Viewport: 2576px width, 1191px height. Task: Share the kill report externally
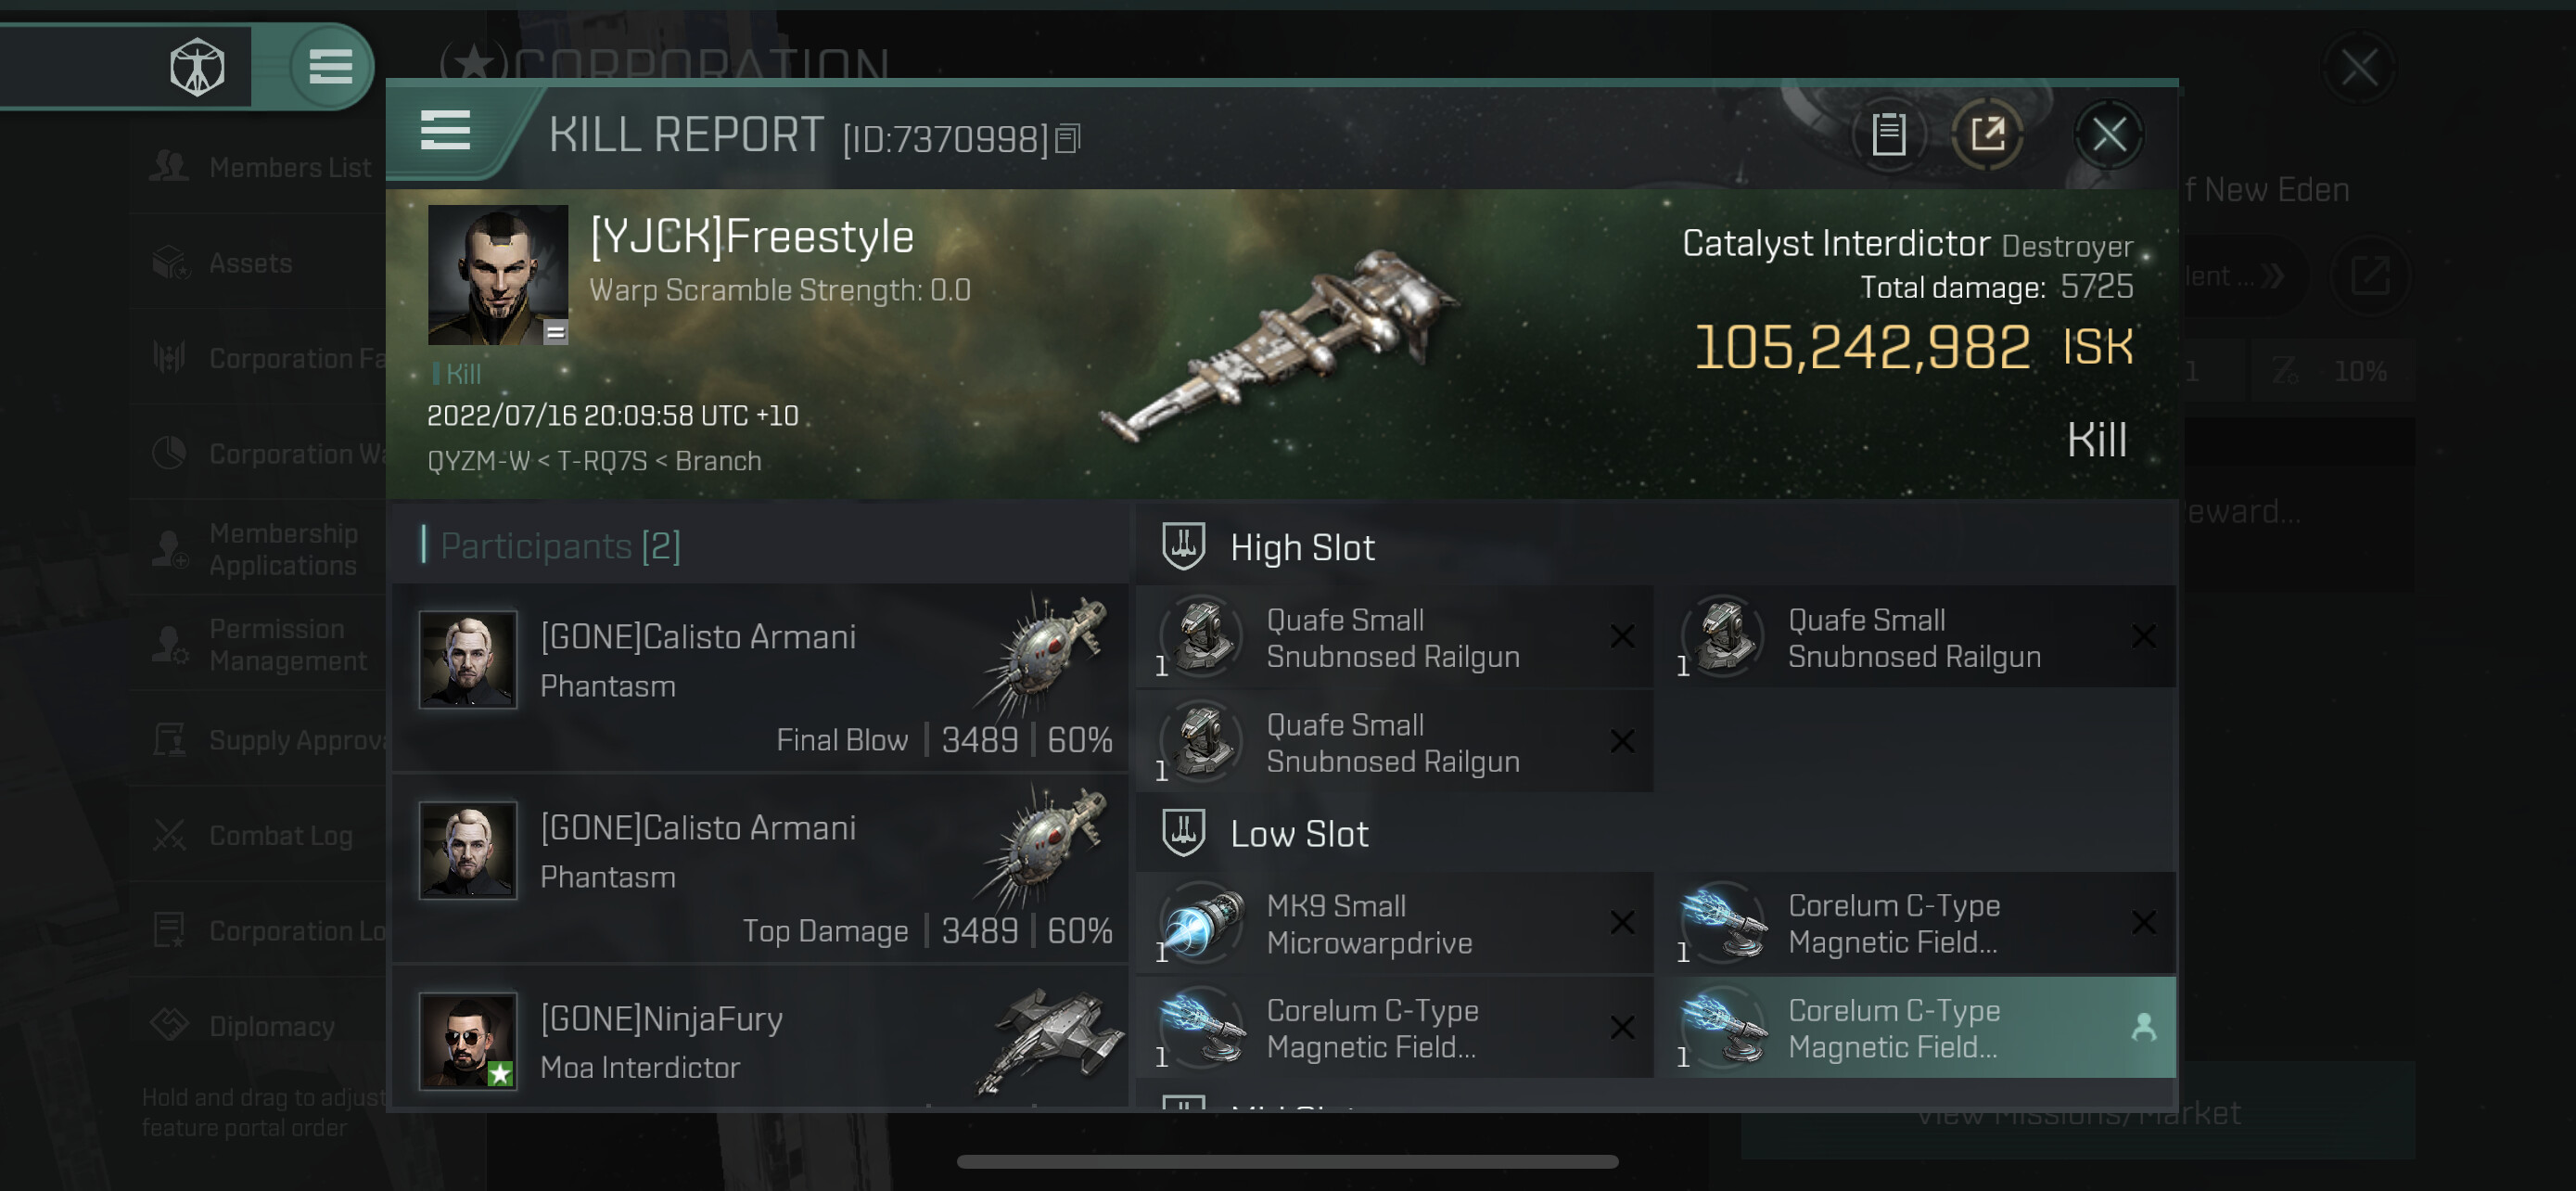[1987, 134]
